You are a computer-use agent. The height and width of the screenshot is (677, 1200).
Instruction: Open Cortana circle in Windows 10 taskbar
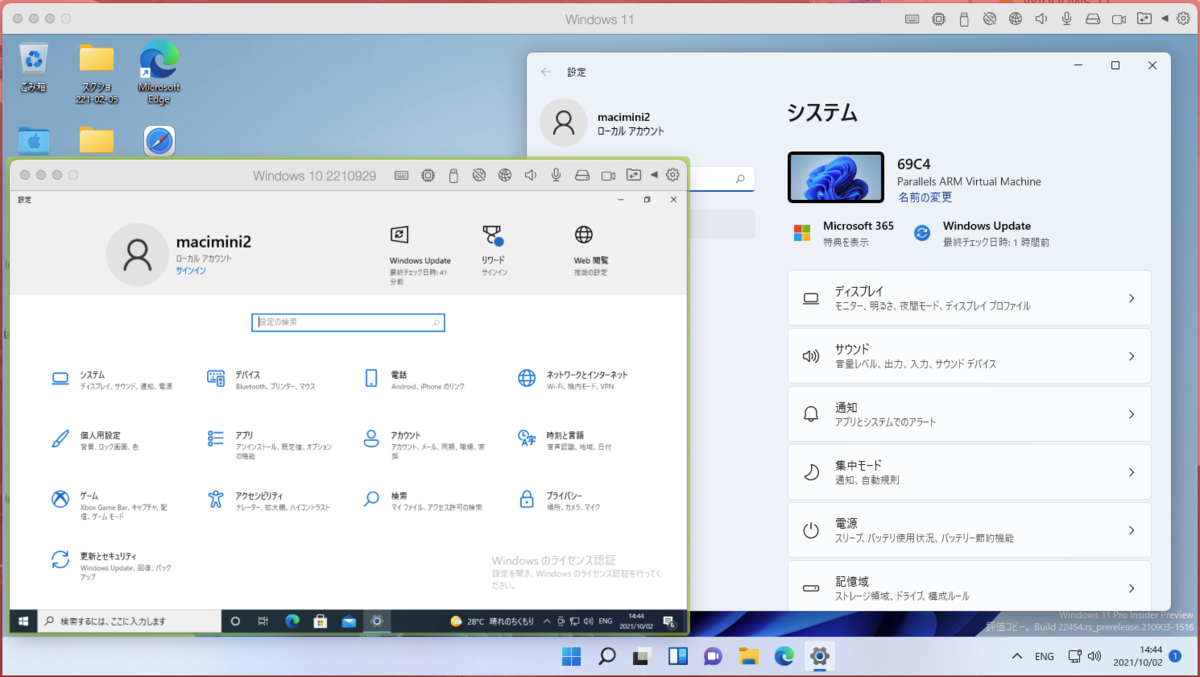(x=236, y=621)
